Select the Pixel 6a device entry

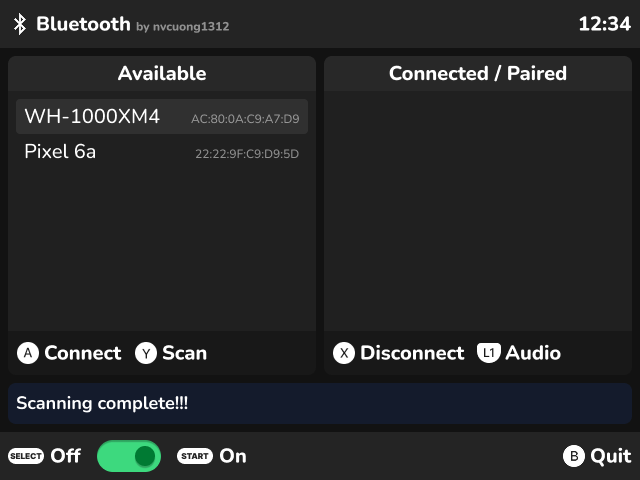162,151
